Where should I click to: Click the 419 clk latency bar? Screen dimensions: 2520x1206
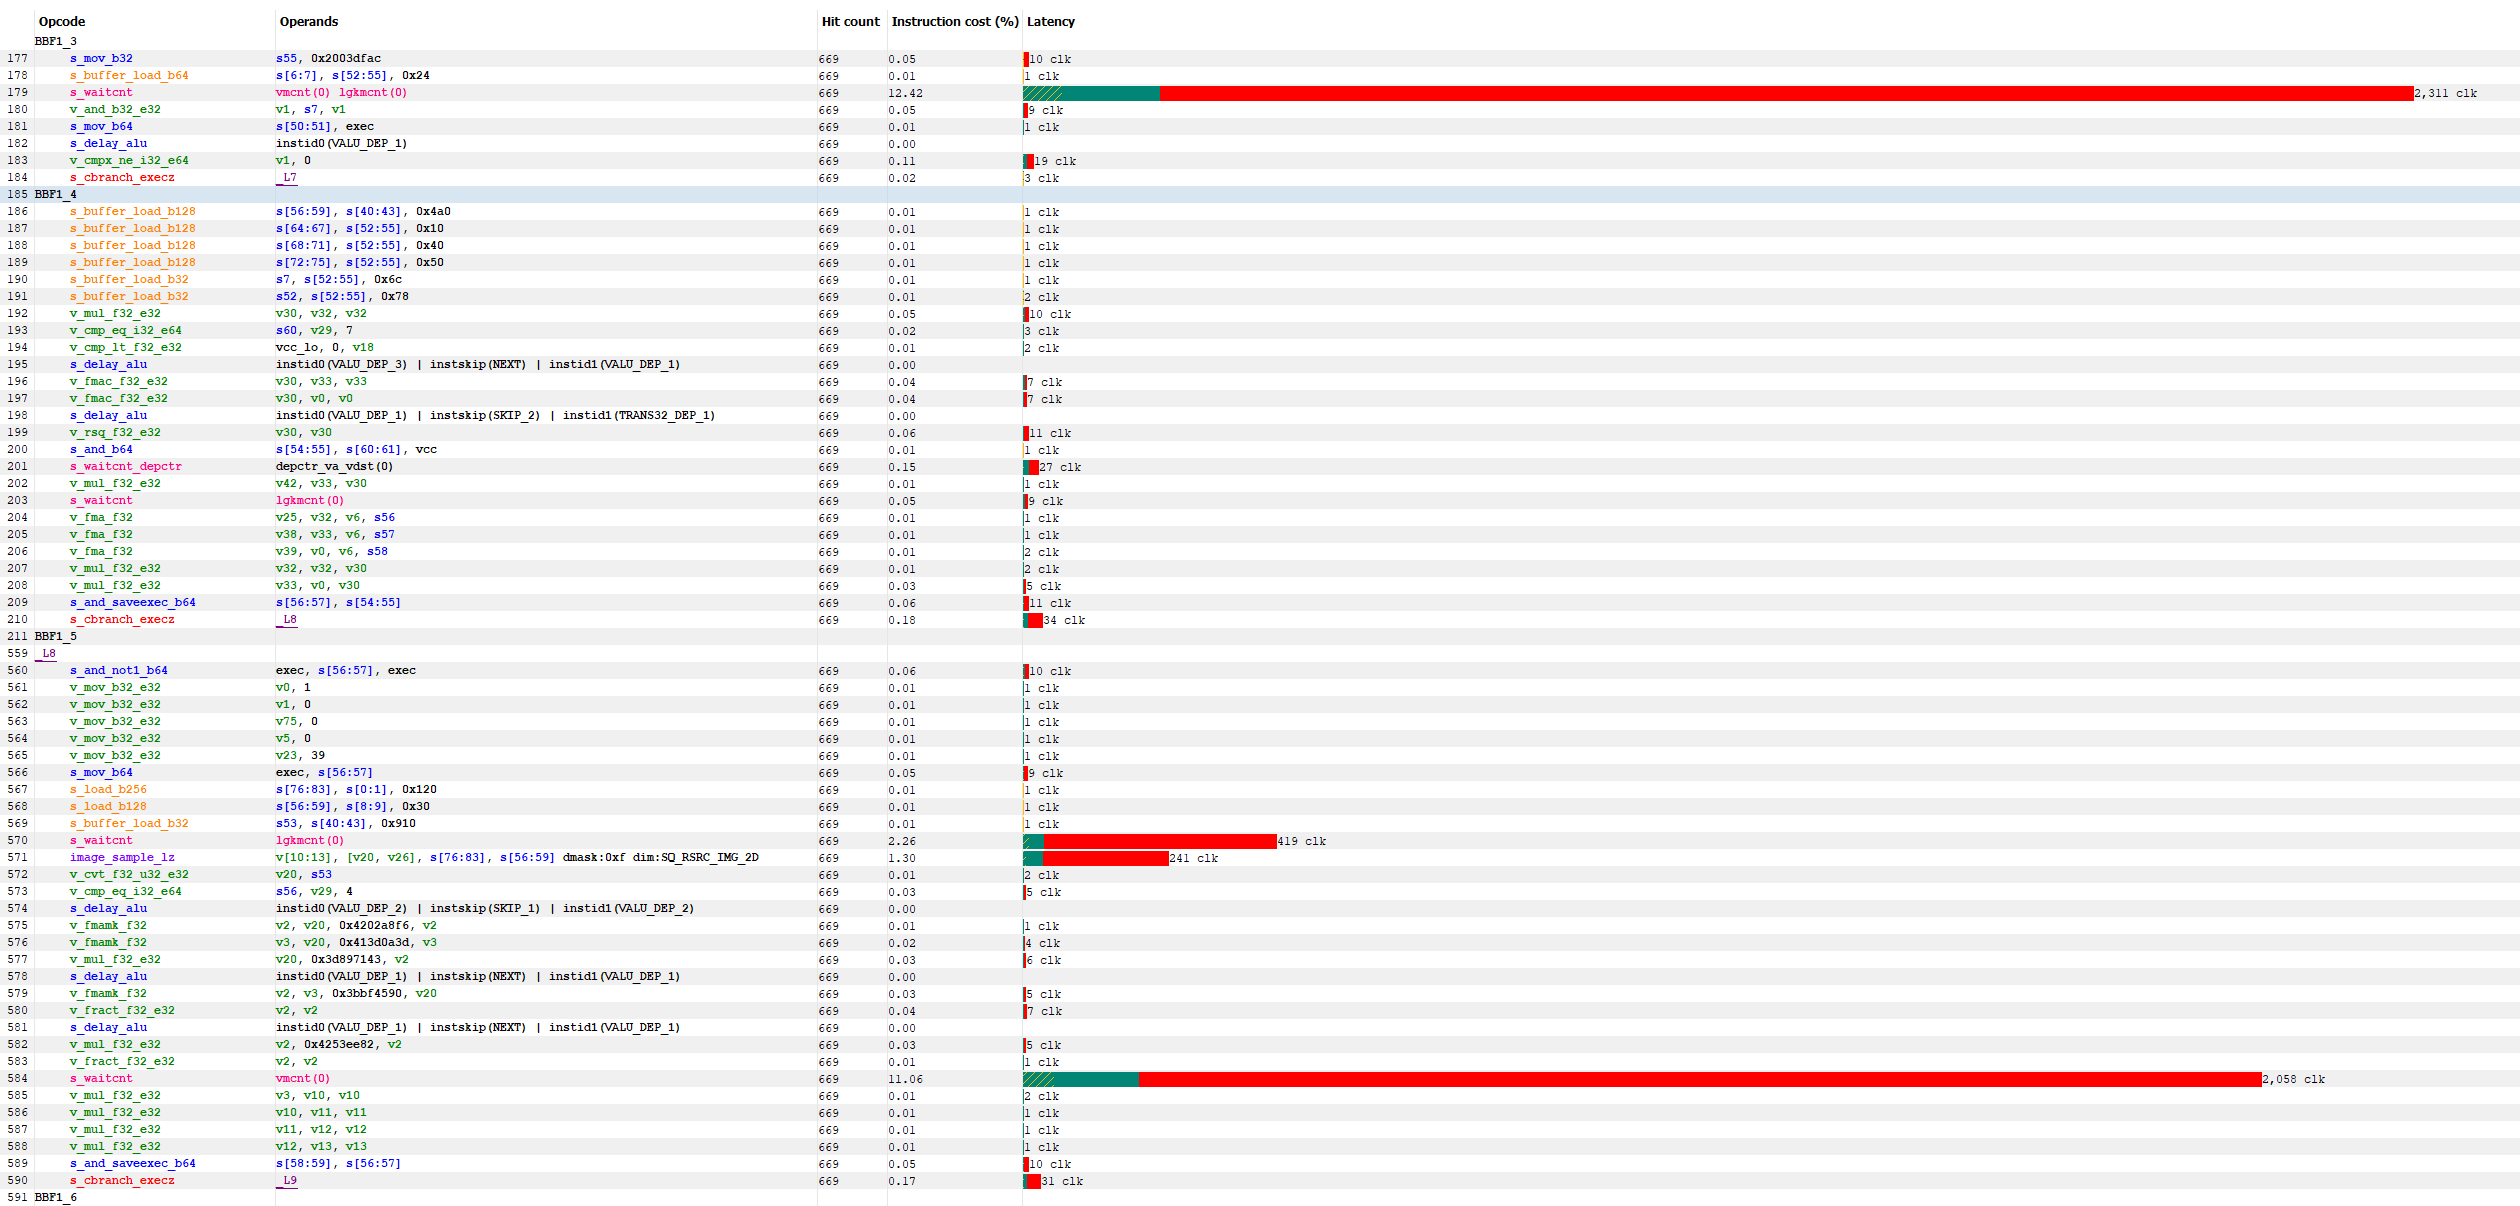pyautogui.click(x=1160, y=841)
